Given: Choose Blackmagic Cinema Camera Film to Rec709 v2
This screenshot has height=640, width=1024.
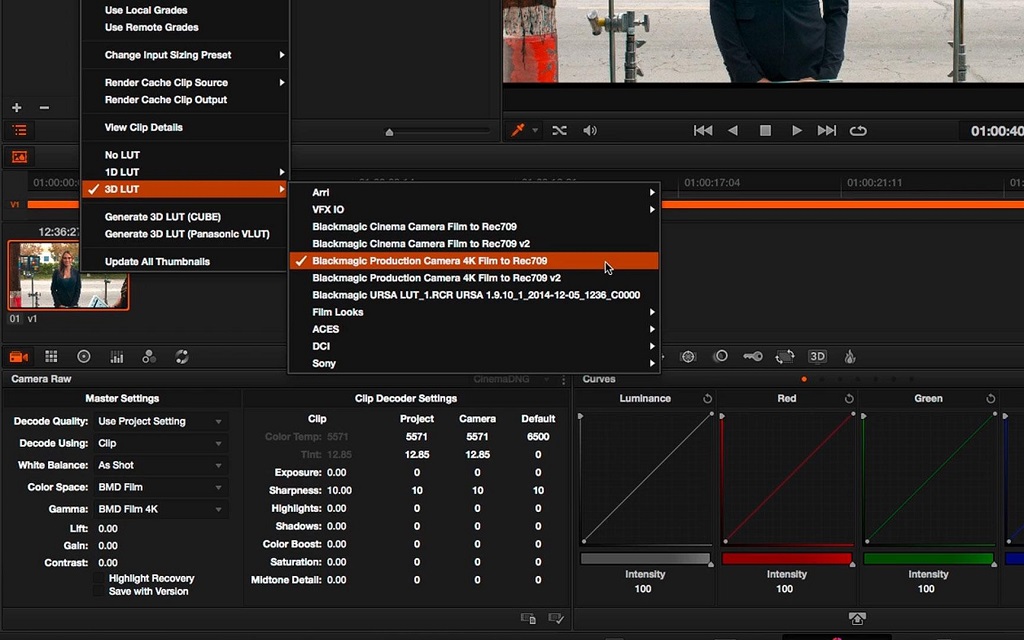Looking at the screenshot, I should (473, 244).
